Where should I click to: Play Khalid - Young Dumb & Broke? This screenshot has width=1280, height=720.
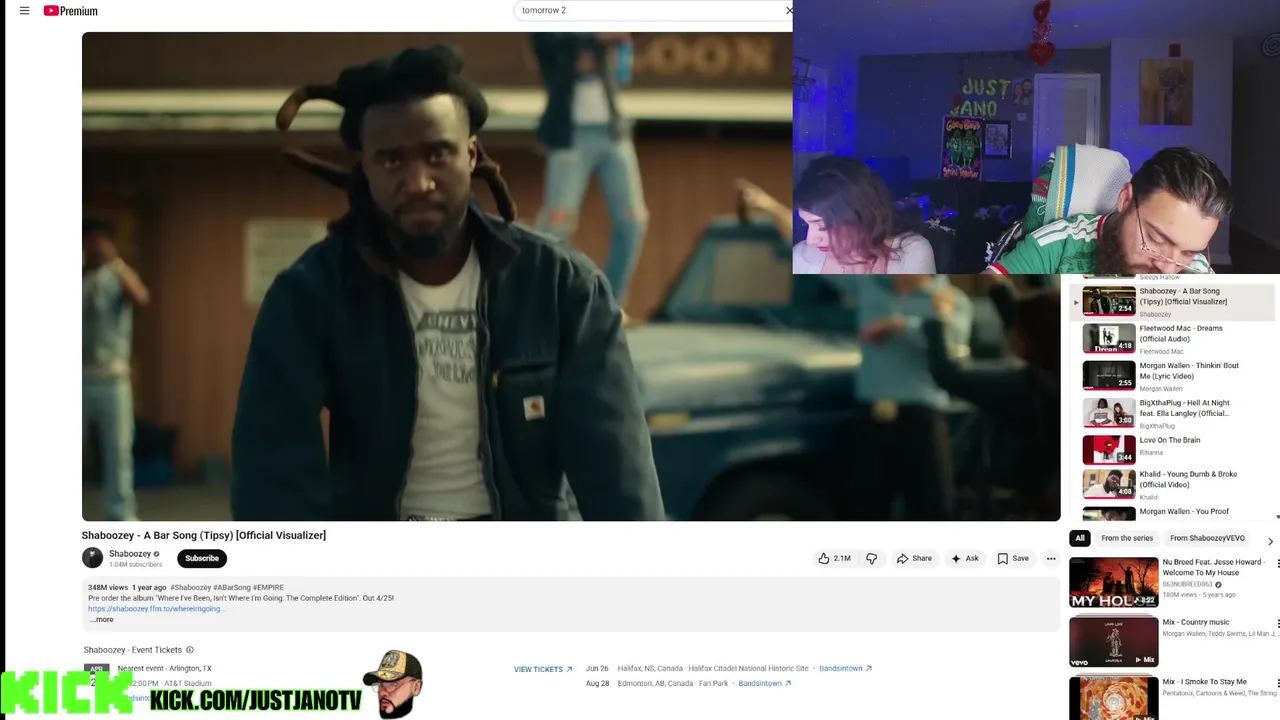coord(1172,485)
